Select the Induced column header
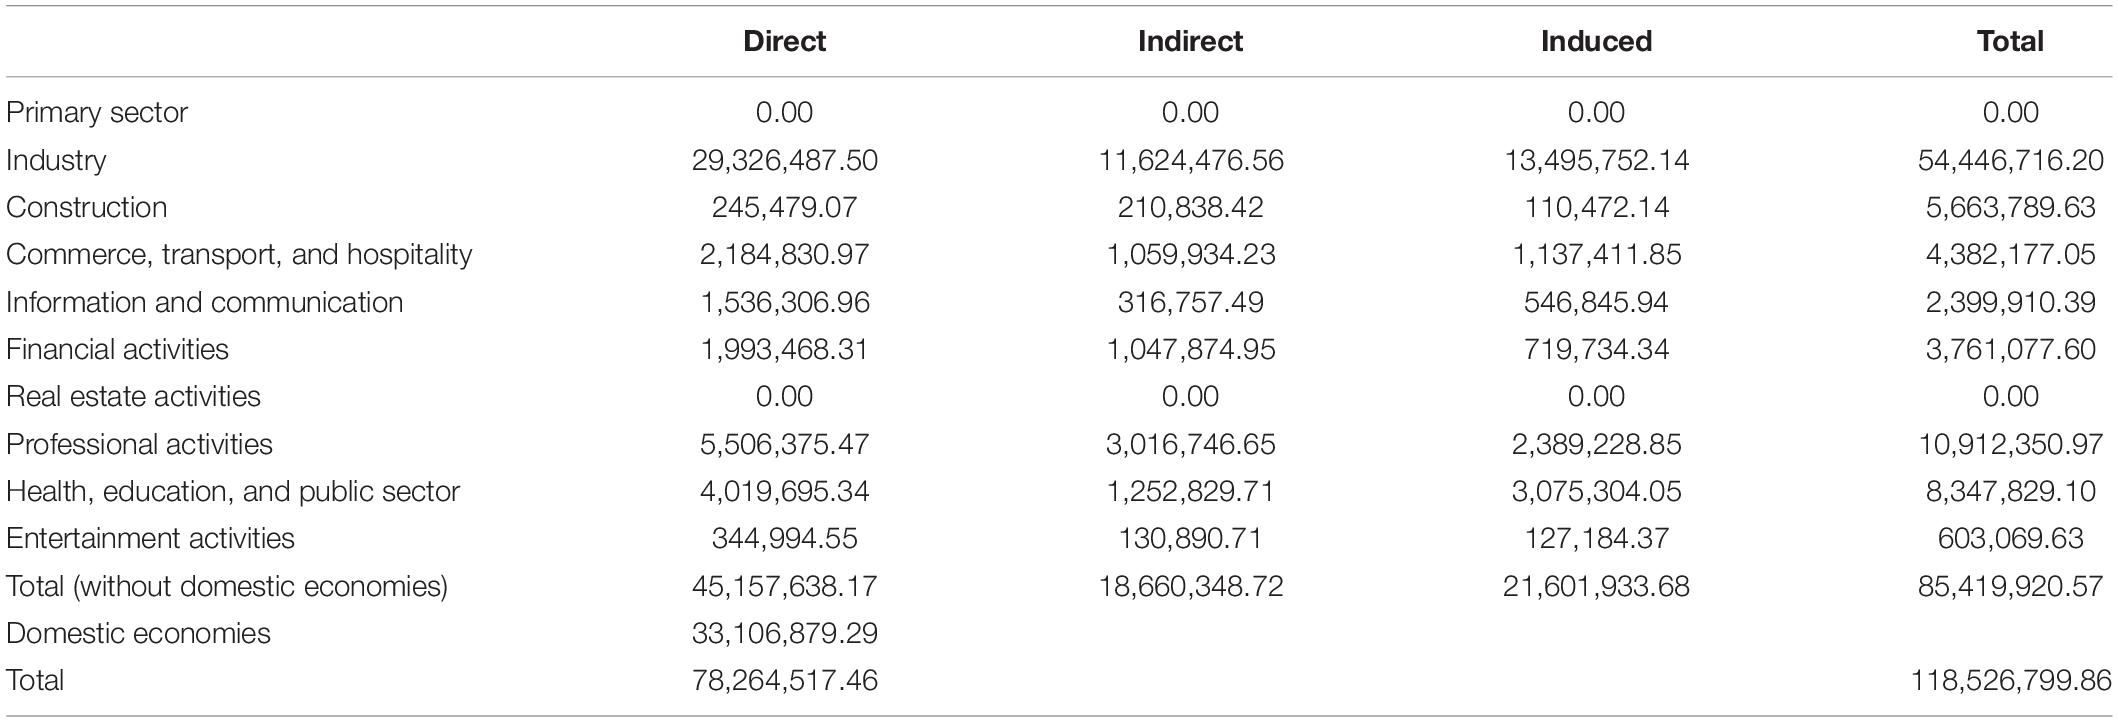The height and width of the screenshot is (722, 2118). [1596, 41]
